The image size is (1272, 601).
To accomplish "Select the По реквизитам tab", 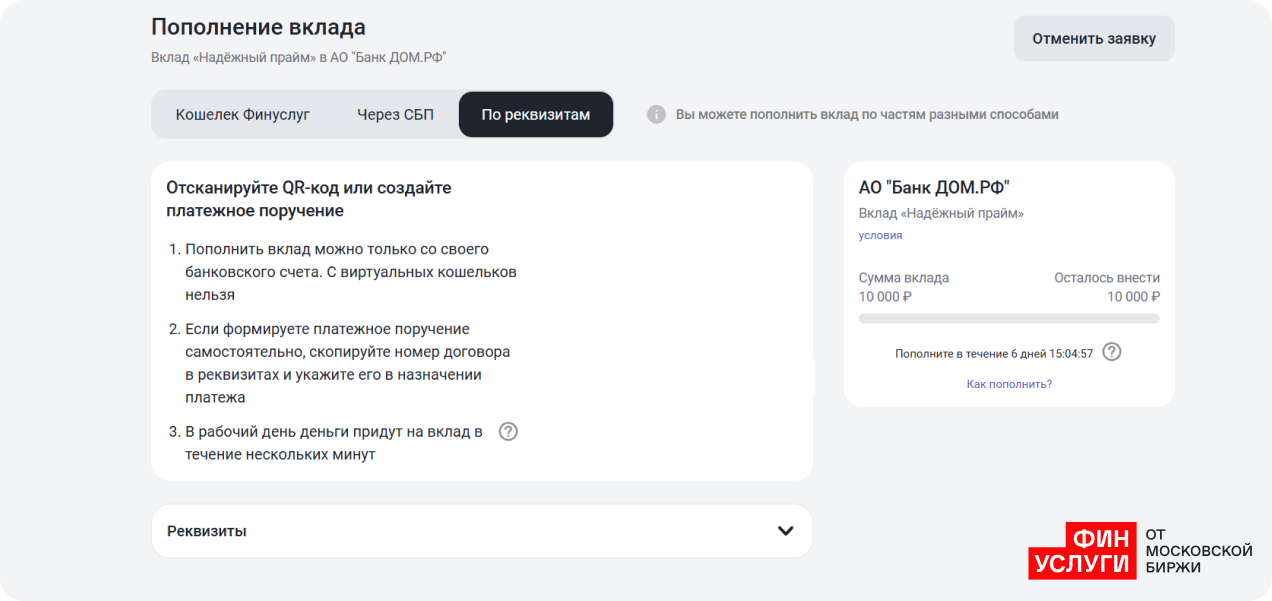I will pos(536,114).
